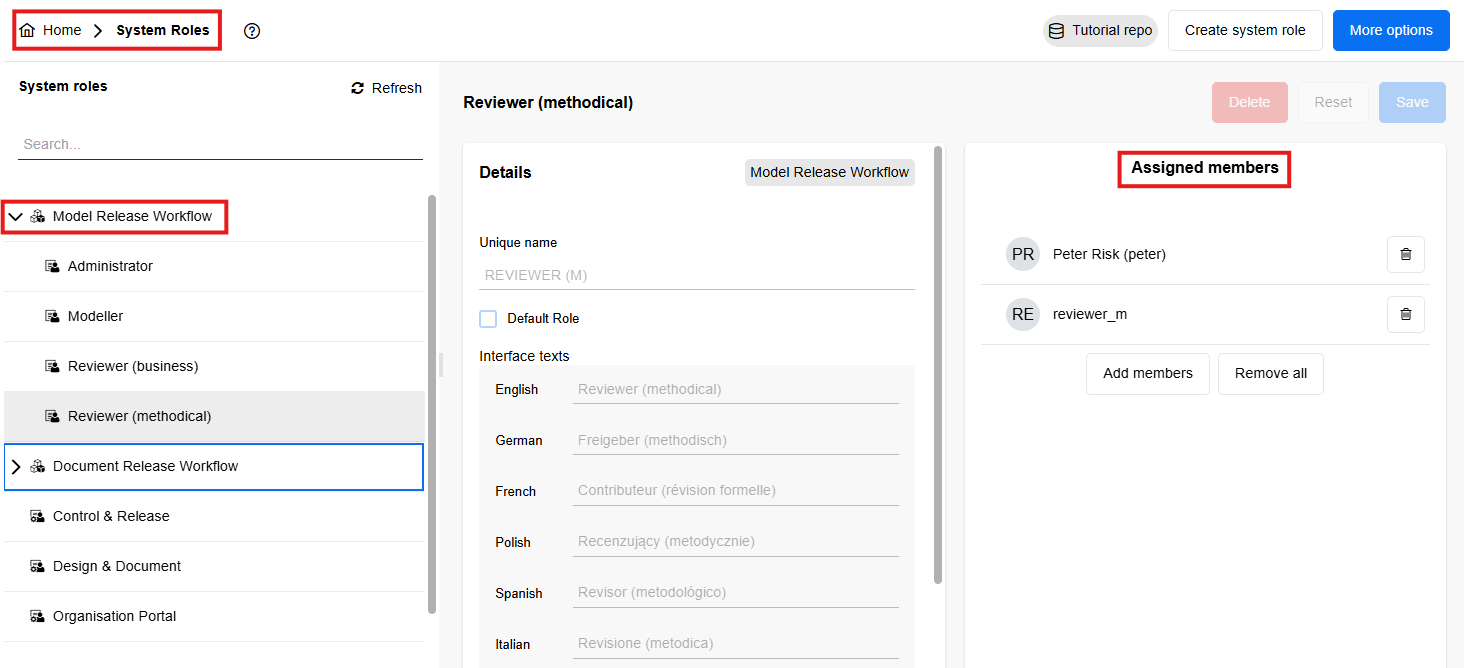Click the Create system role button
The height and width of the screenshot is (668, 1464).
[1245, 30]
